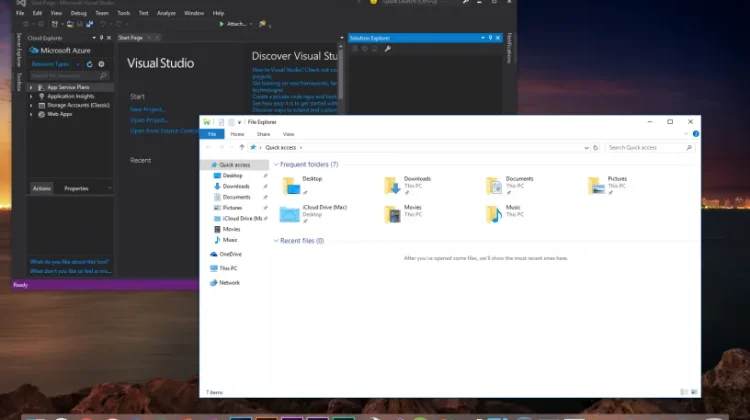Open File tab in File Explorer
750x420 pixels.
tap(212, 134)
